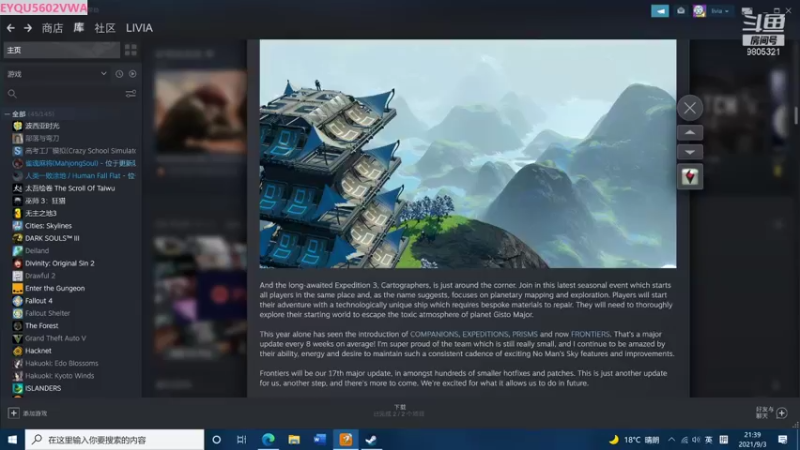Open the livia account dropdown
Viewport: 800px width, 450px height.
point(720,11)
